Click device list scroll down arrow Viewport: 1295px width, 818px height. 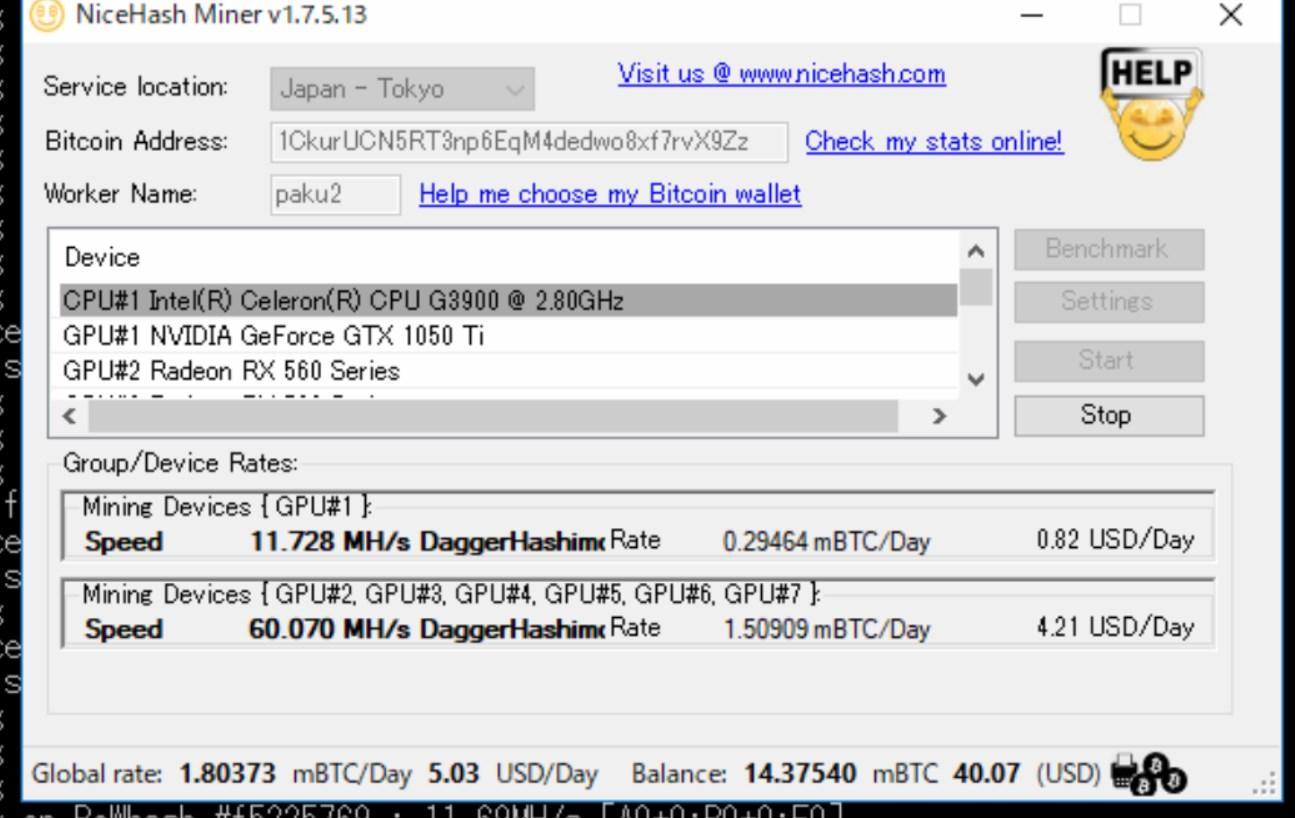(x=977, y=380)
